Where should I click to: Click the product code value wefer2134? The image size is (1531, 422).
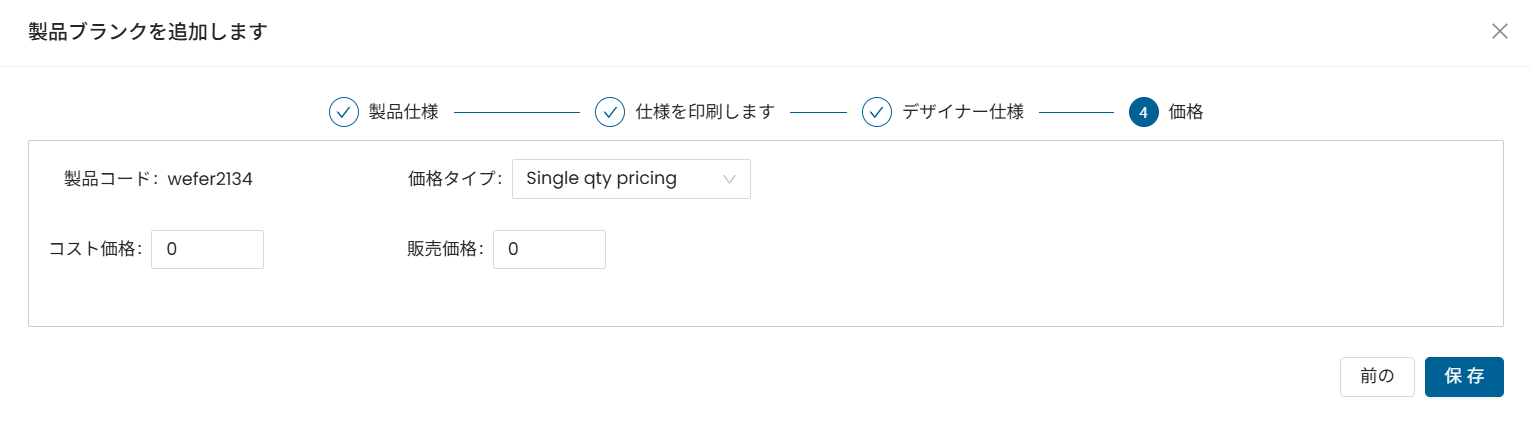pos(210,179)
